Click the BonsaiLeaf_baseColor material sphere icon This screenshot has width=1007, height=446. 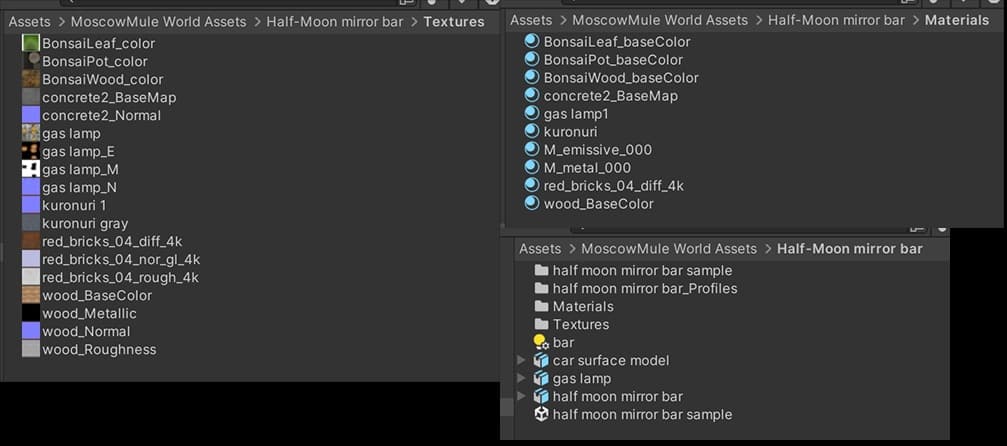[531, 42]
